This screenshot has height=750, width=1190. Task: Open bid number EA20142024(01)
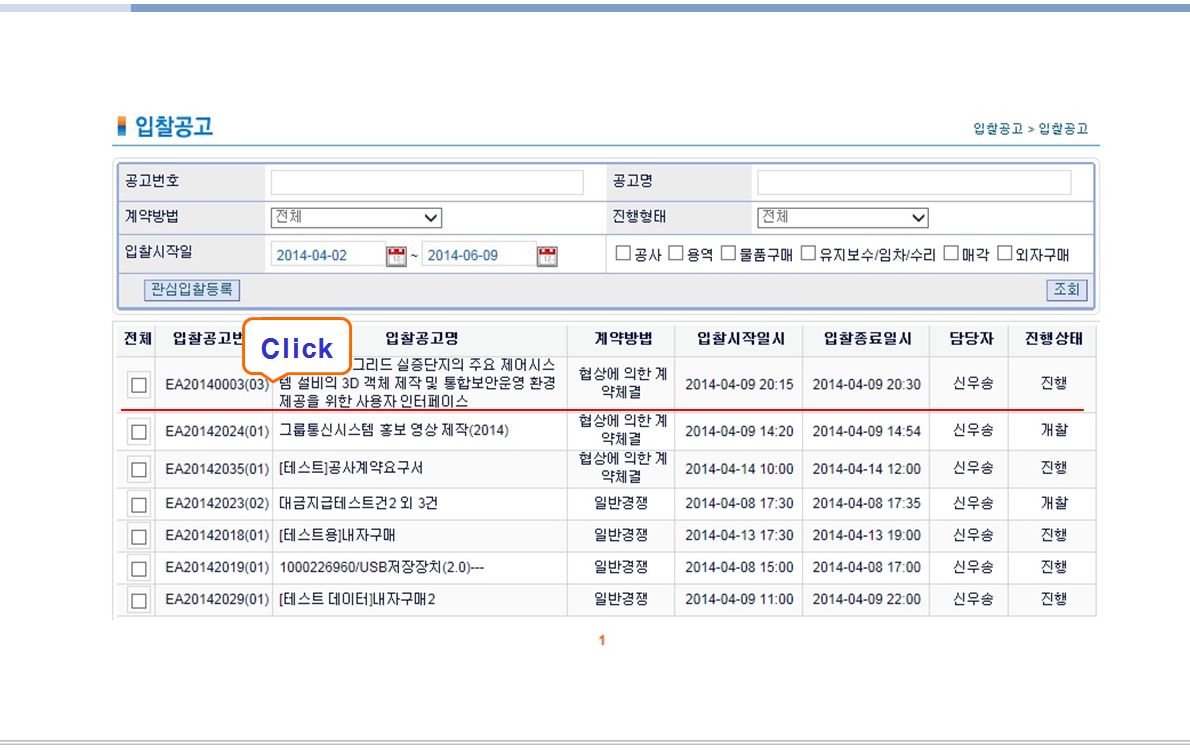(217, 431)
